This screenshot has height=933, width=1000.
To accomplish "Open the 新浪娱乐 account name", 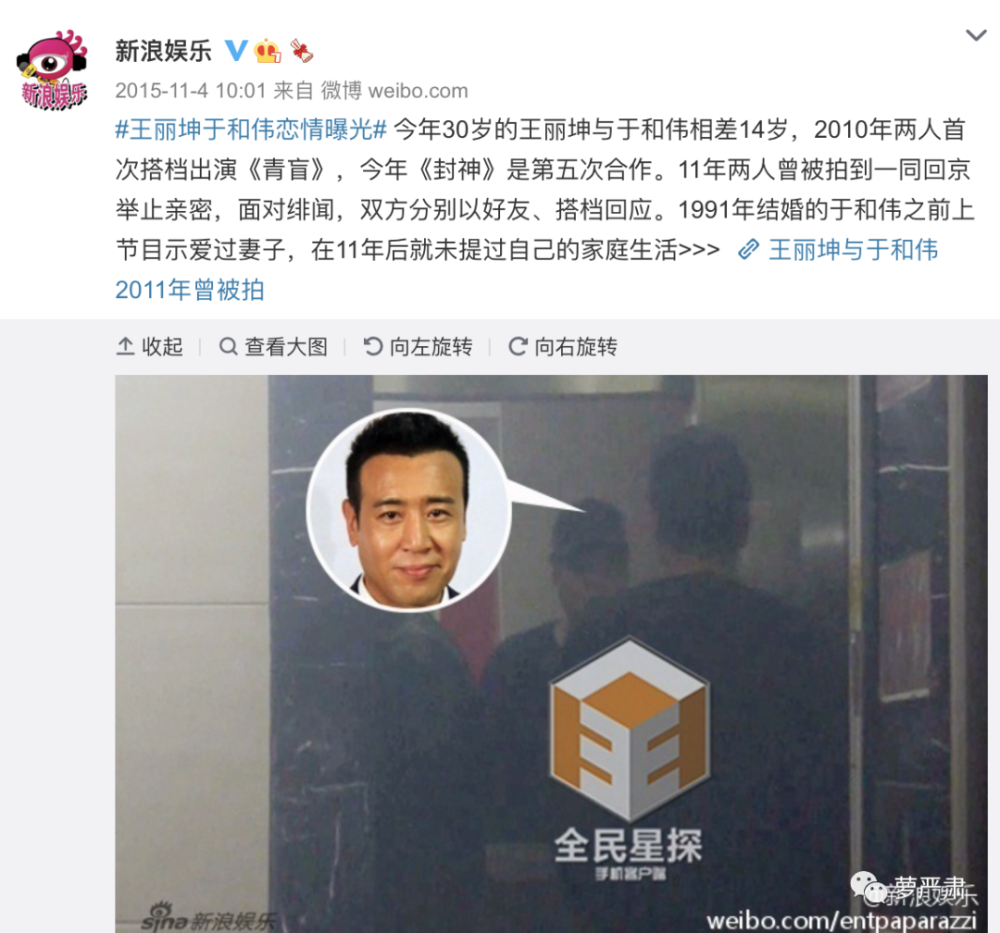I will click(163, 50).
